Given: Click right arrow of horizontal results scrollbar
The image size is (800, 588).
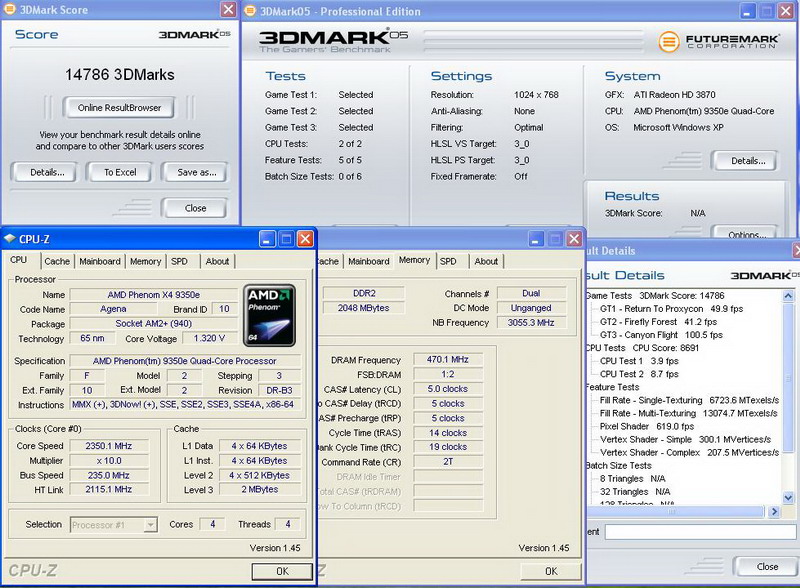Looking at the screenshot, I should pos(774,511).
